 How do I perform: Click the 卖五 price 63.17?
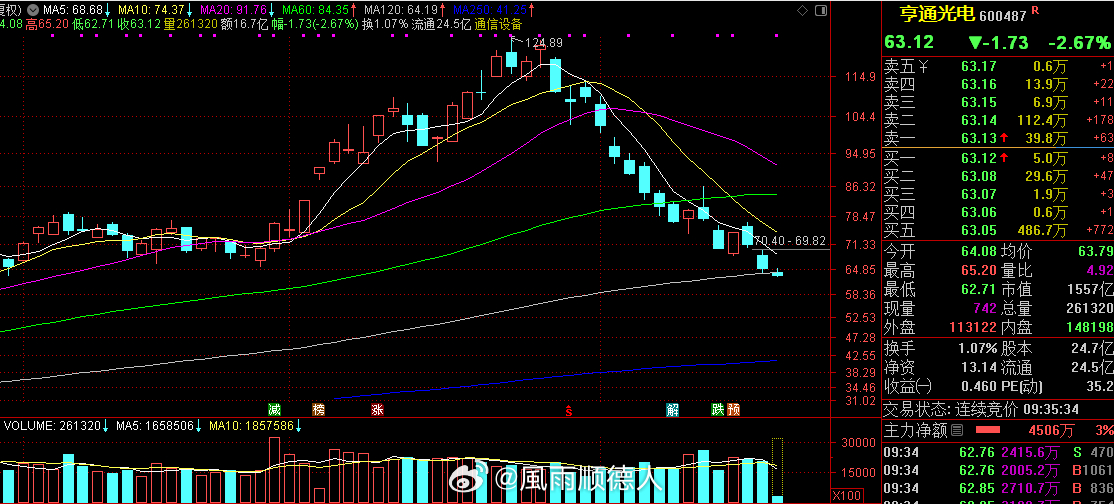978,67
